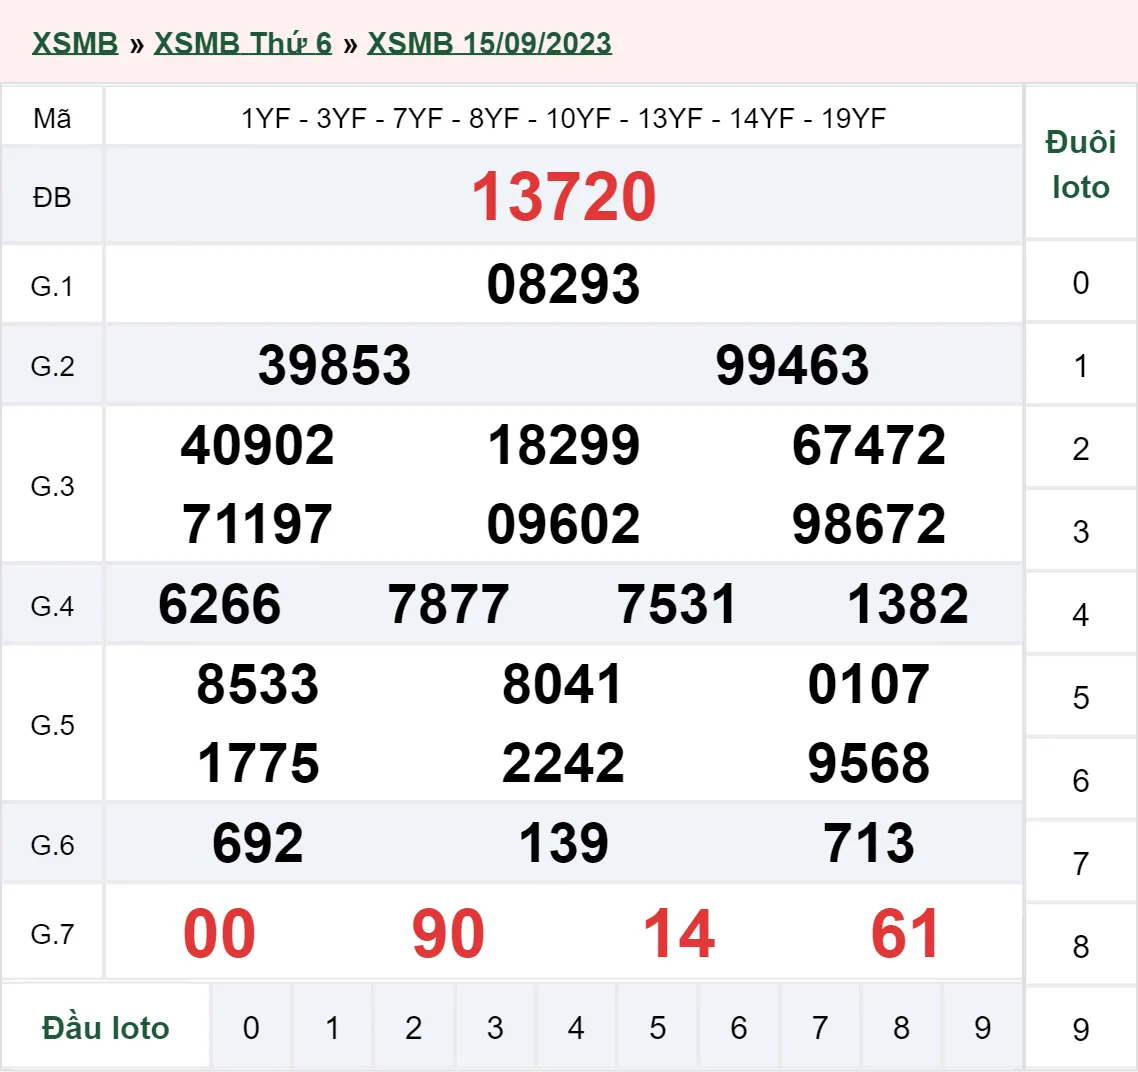Open the XSMB breadcrumb link
Image resolution: width=1138 pixels, height=1072 pixels.
click(x=74, y=43)
